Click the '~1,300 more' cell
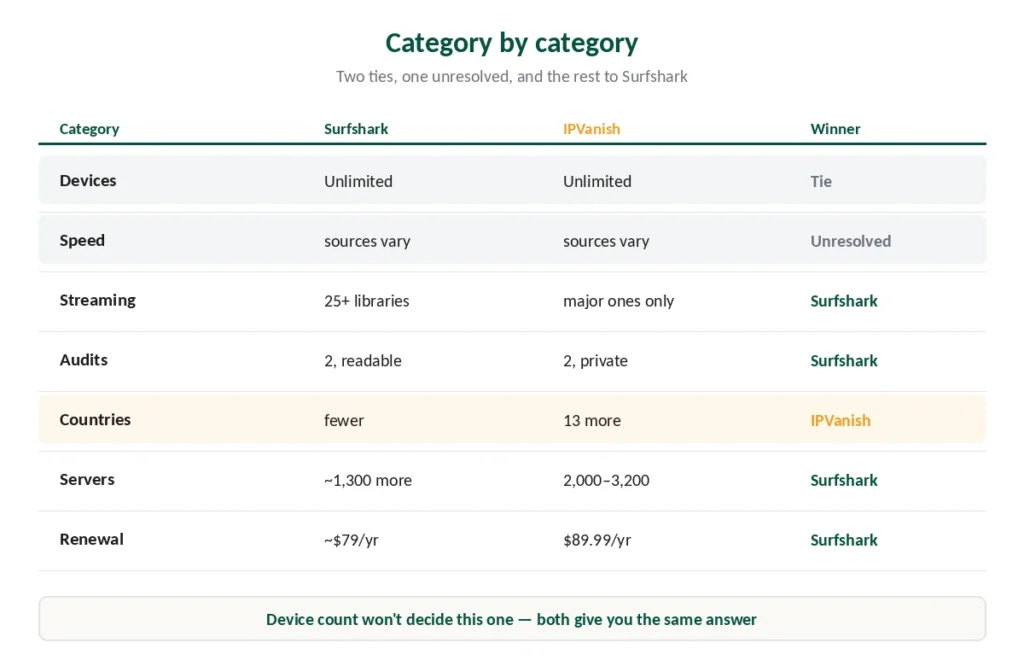 click(x=368, y=481)
